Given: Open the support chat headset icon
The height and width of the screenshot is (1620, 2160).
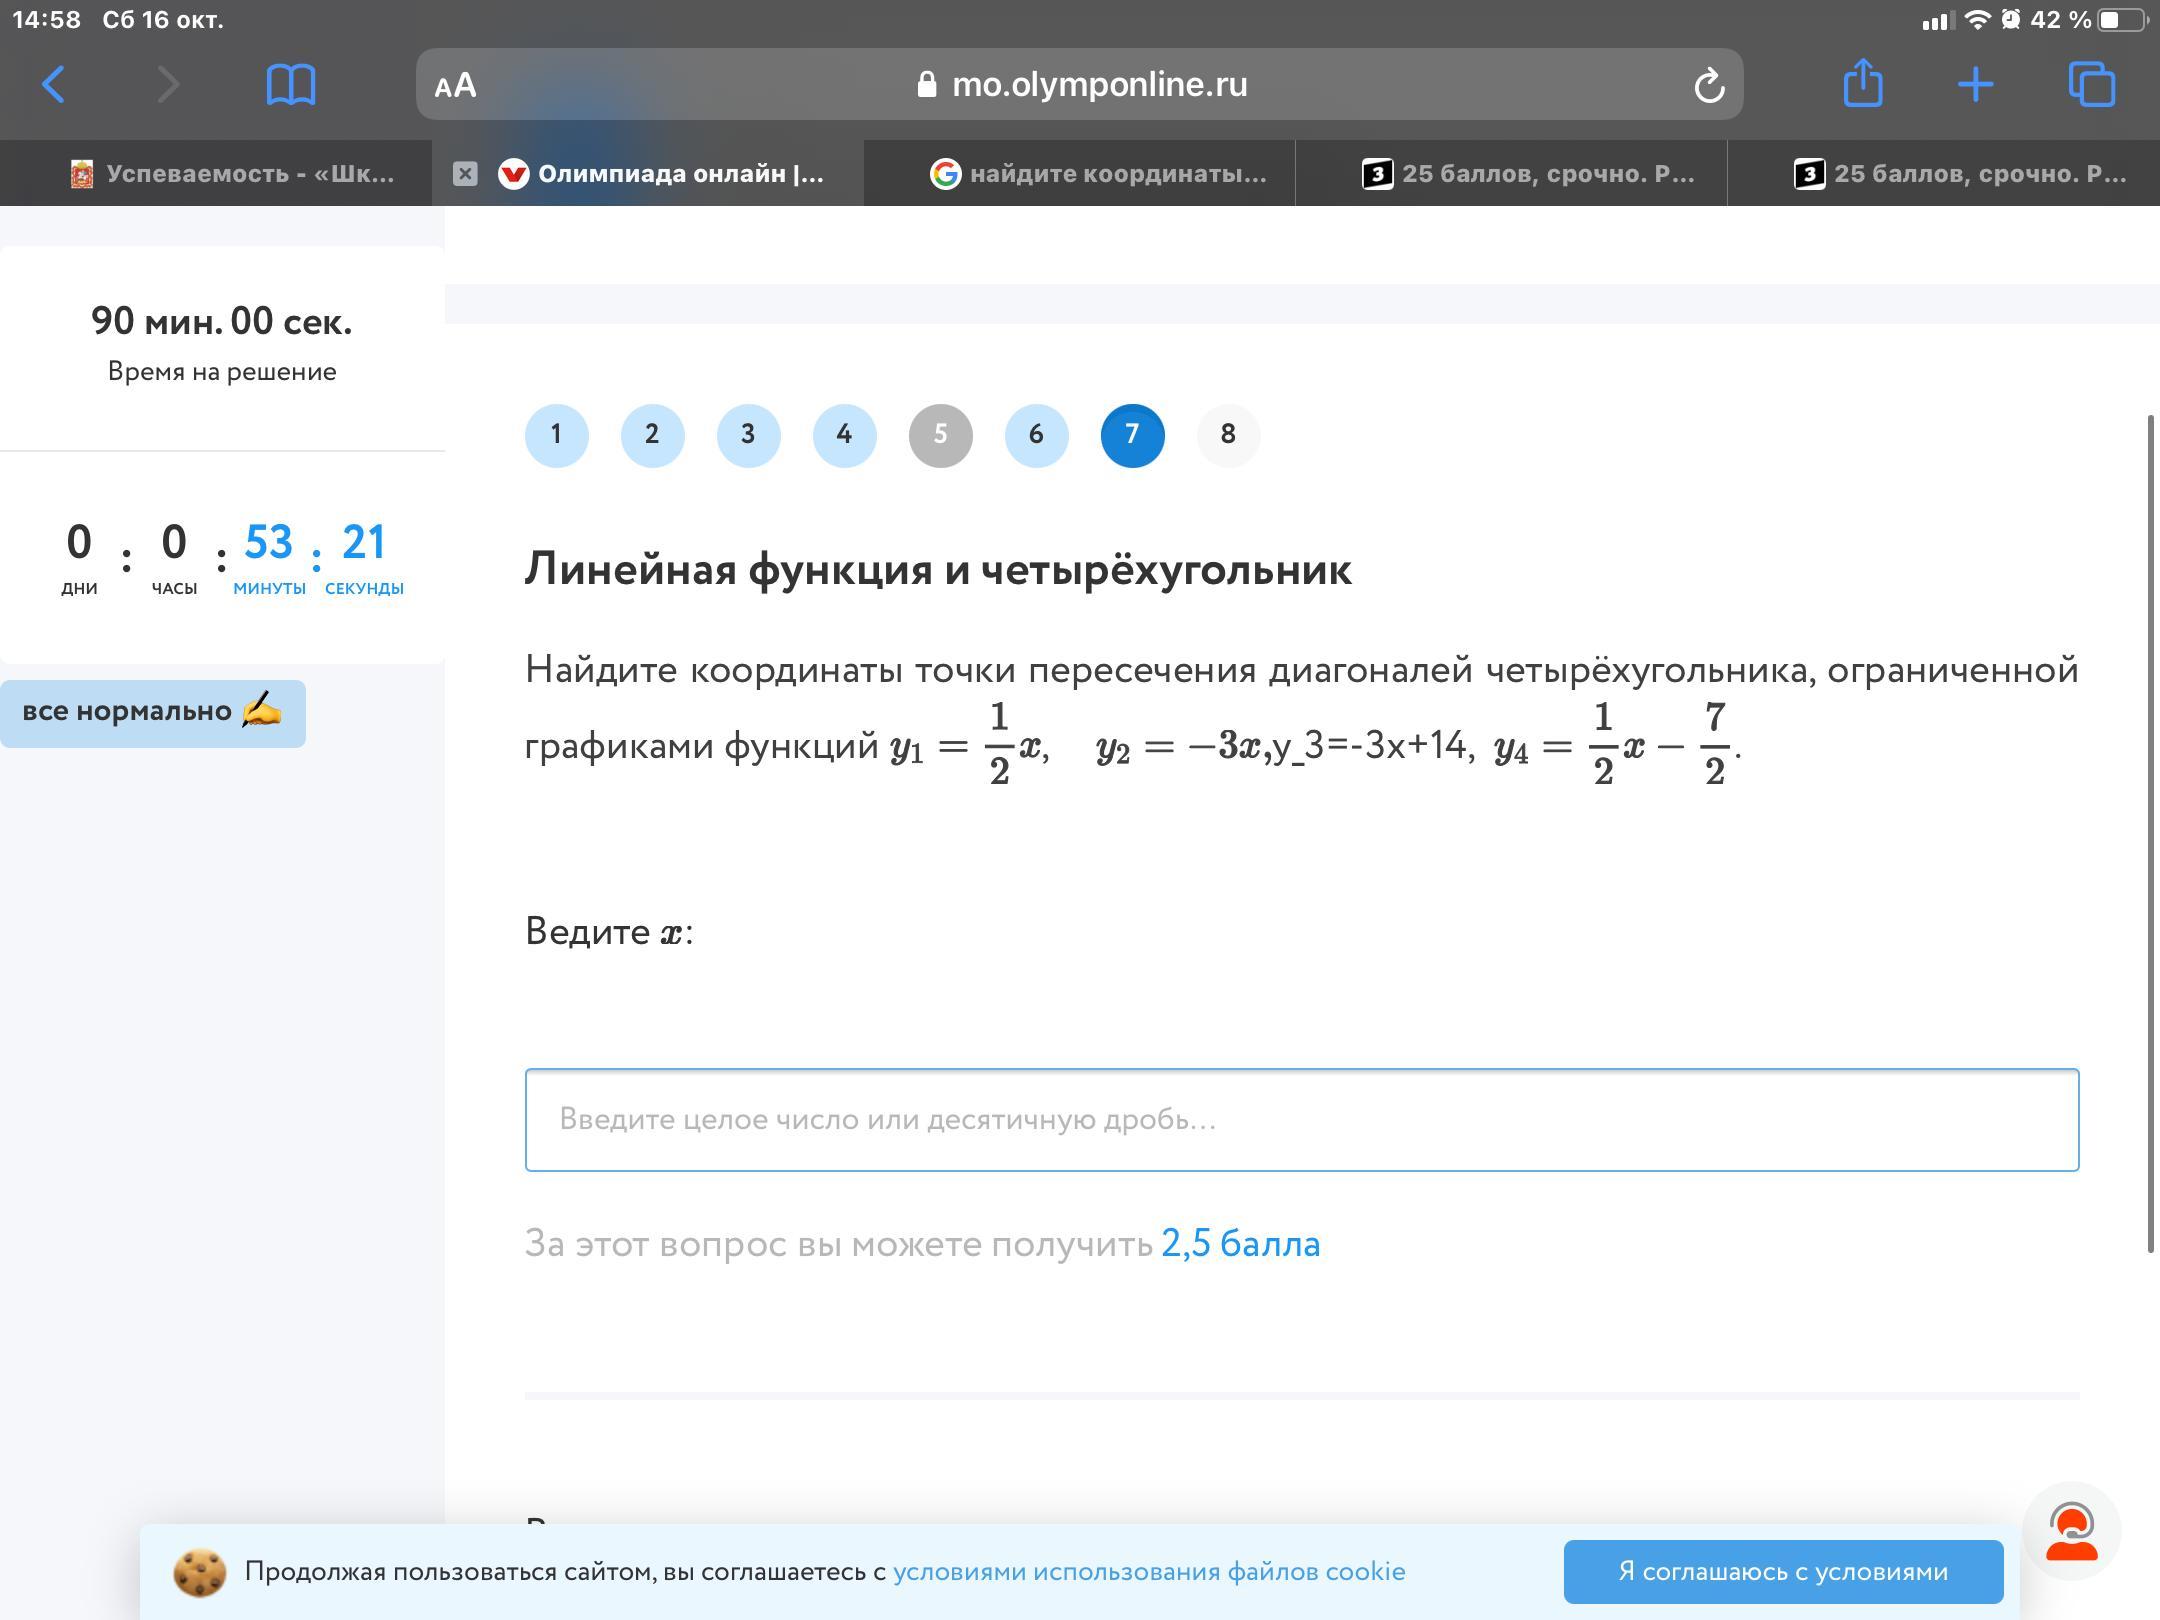Looking at the screenshot, I should click(2071, 1531).
